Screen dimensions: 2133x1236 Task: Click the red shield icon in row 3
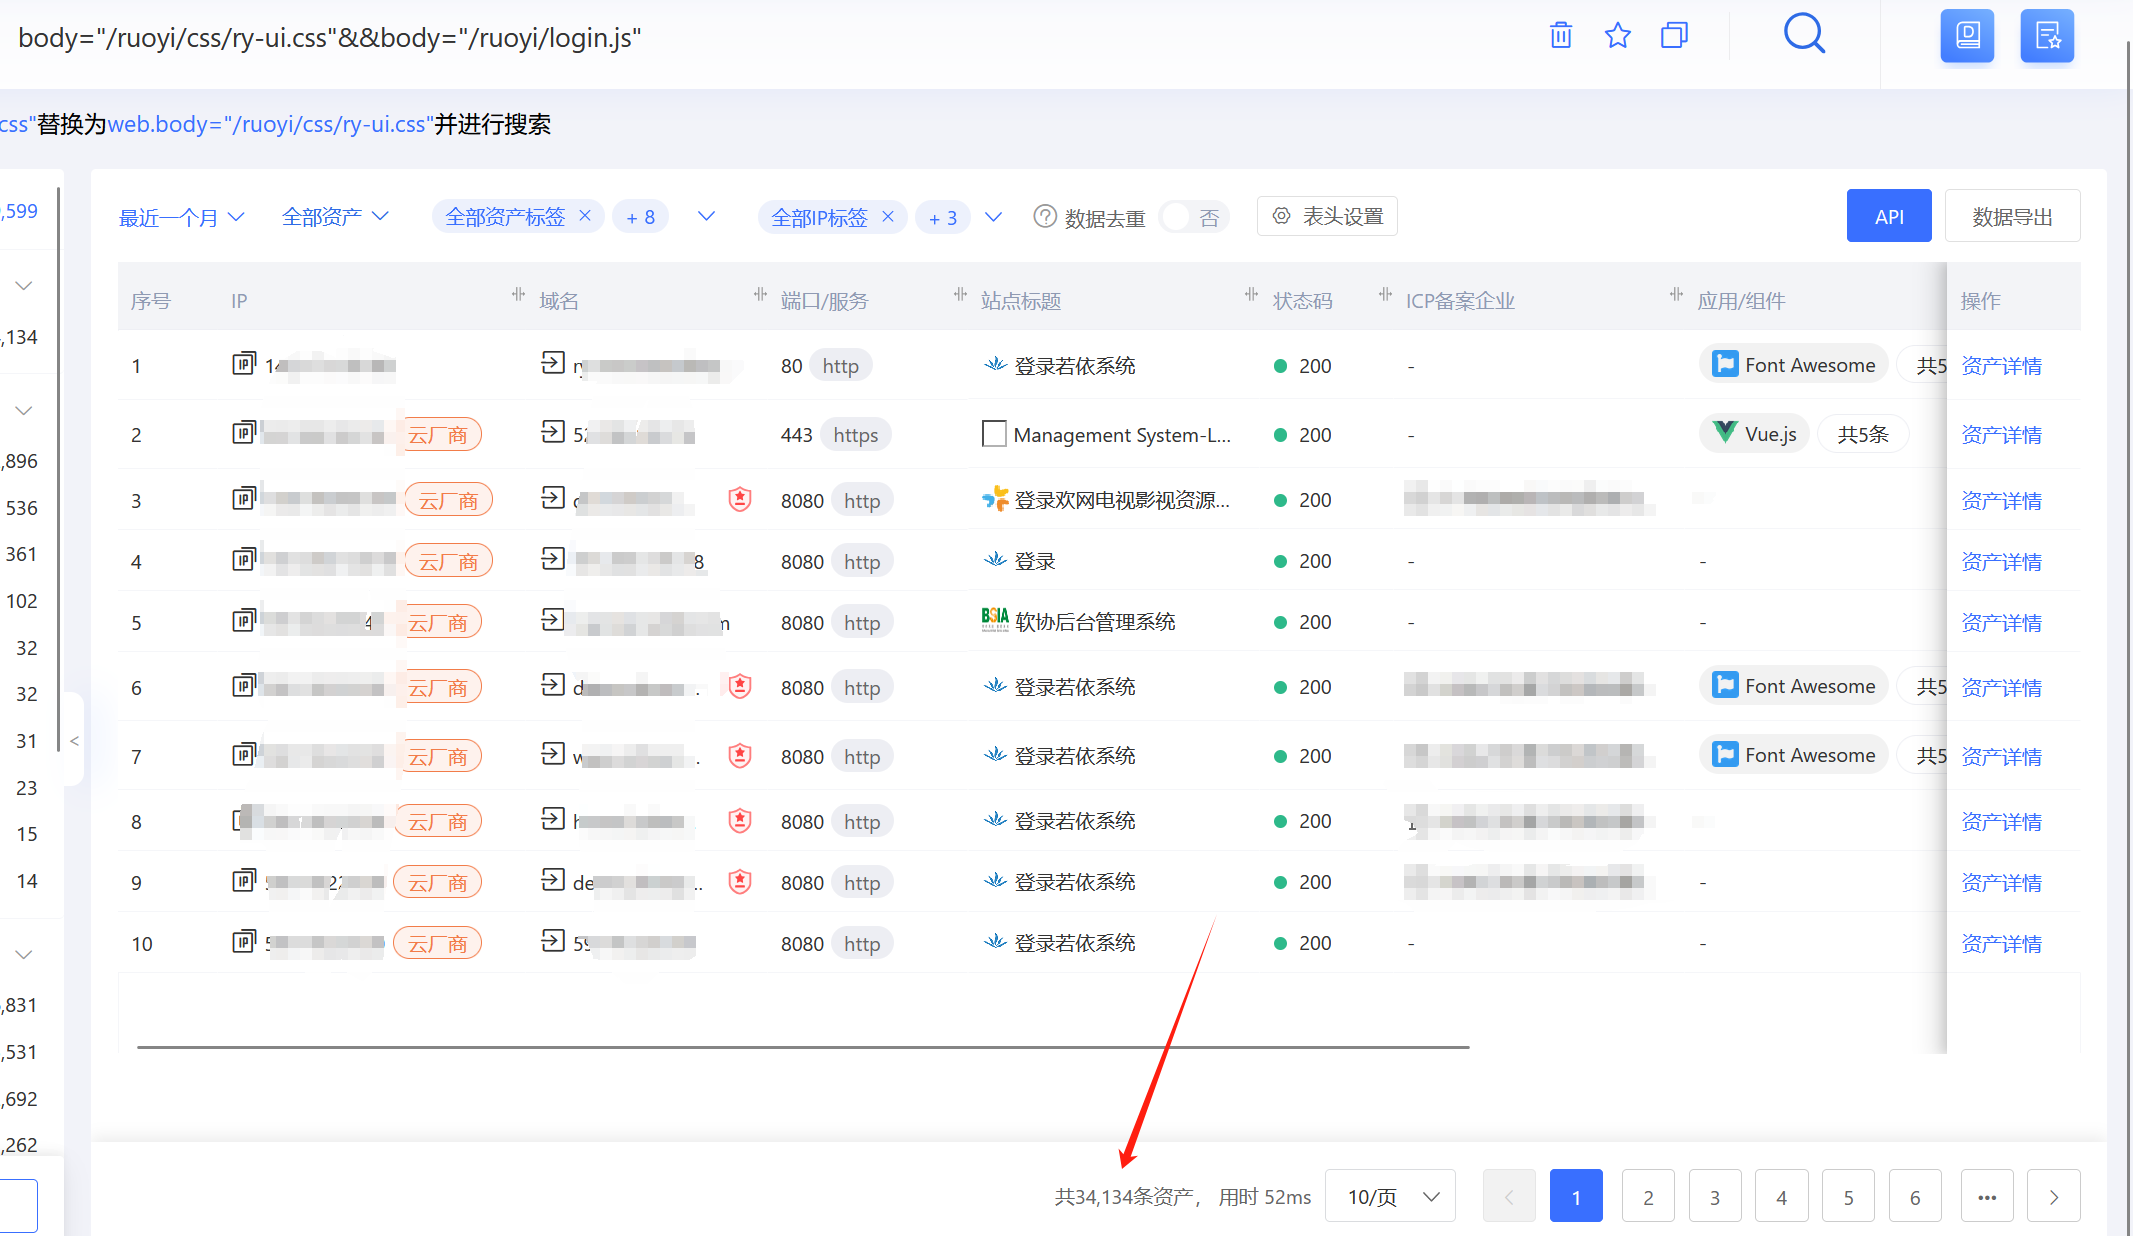click(740, 499)
